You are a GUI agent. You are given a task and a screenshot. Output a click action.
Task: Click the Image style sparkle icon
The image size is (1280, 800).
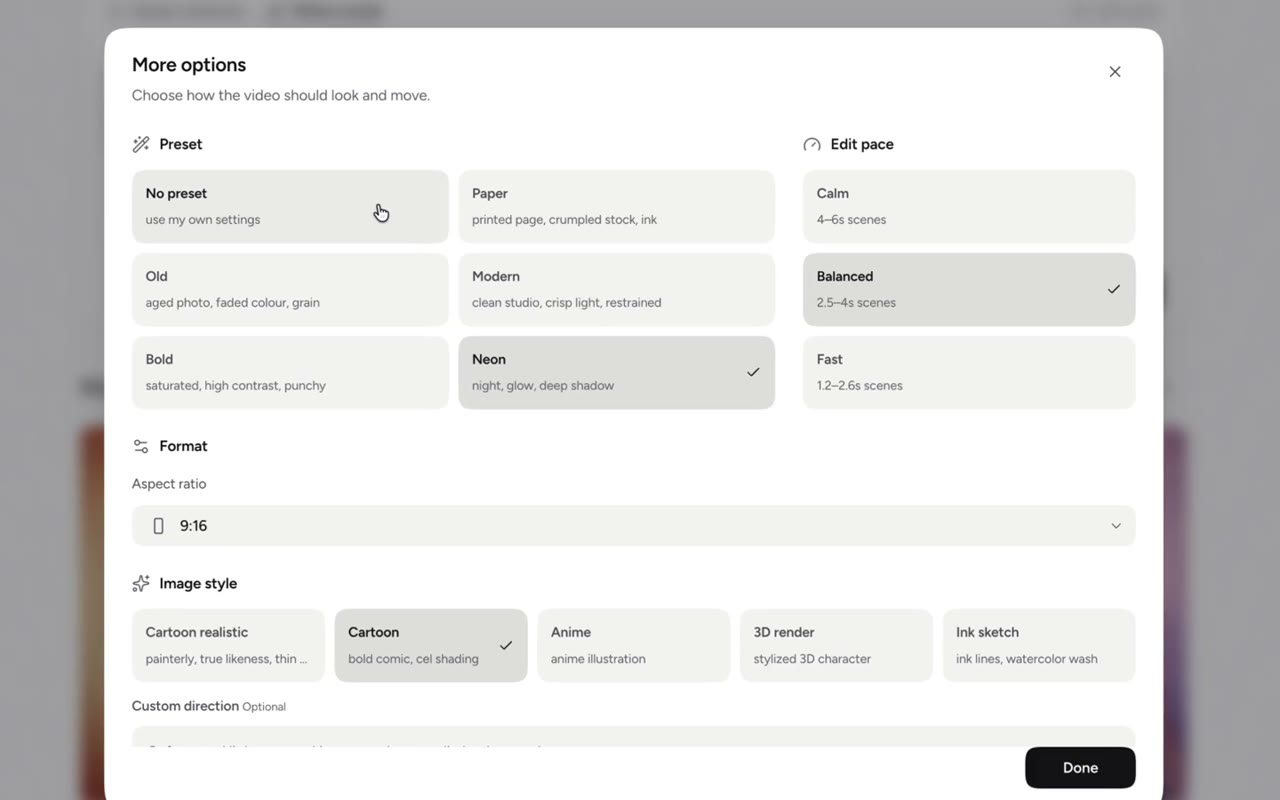tap(141, 583)
